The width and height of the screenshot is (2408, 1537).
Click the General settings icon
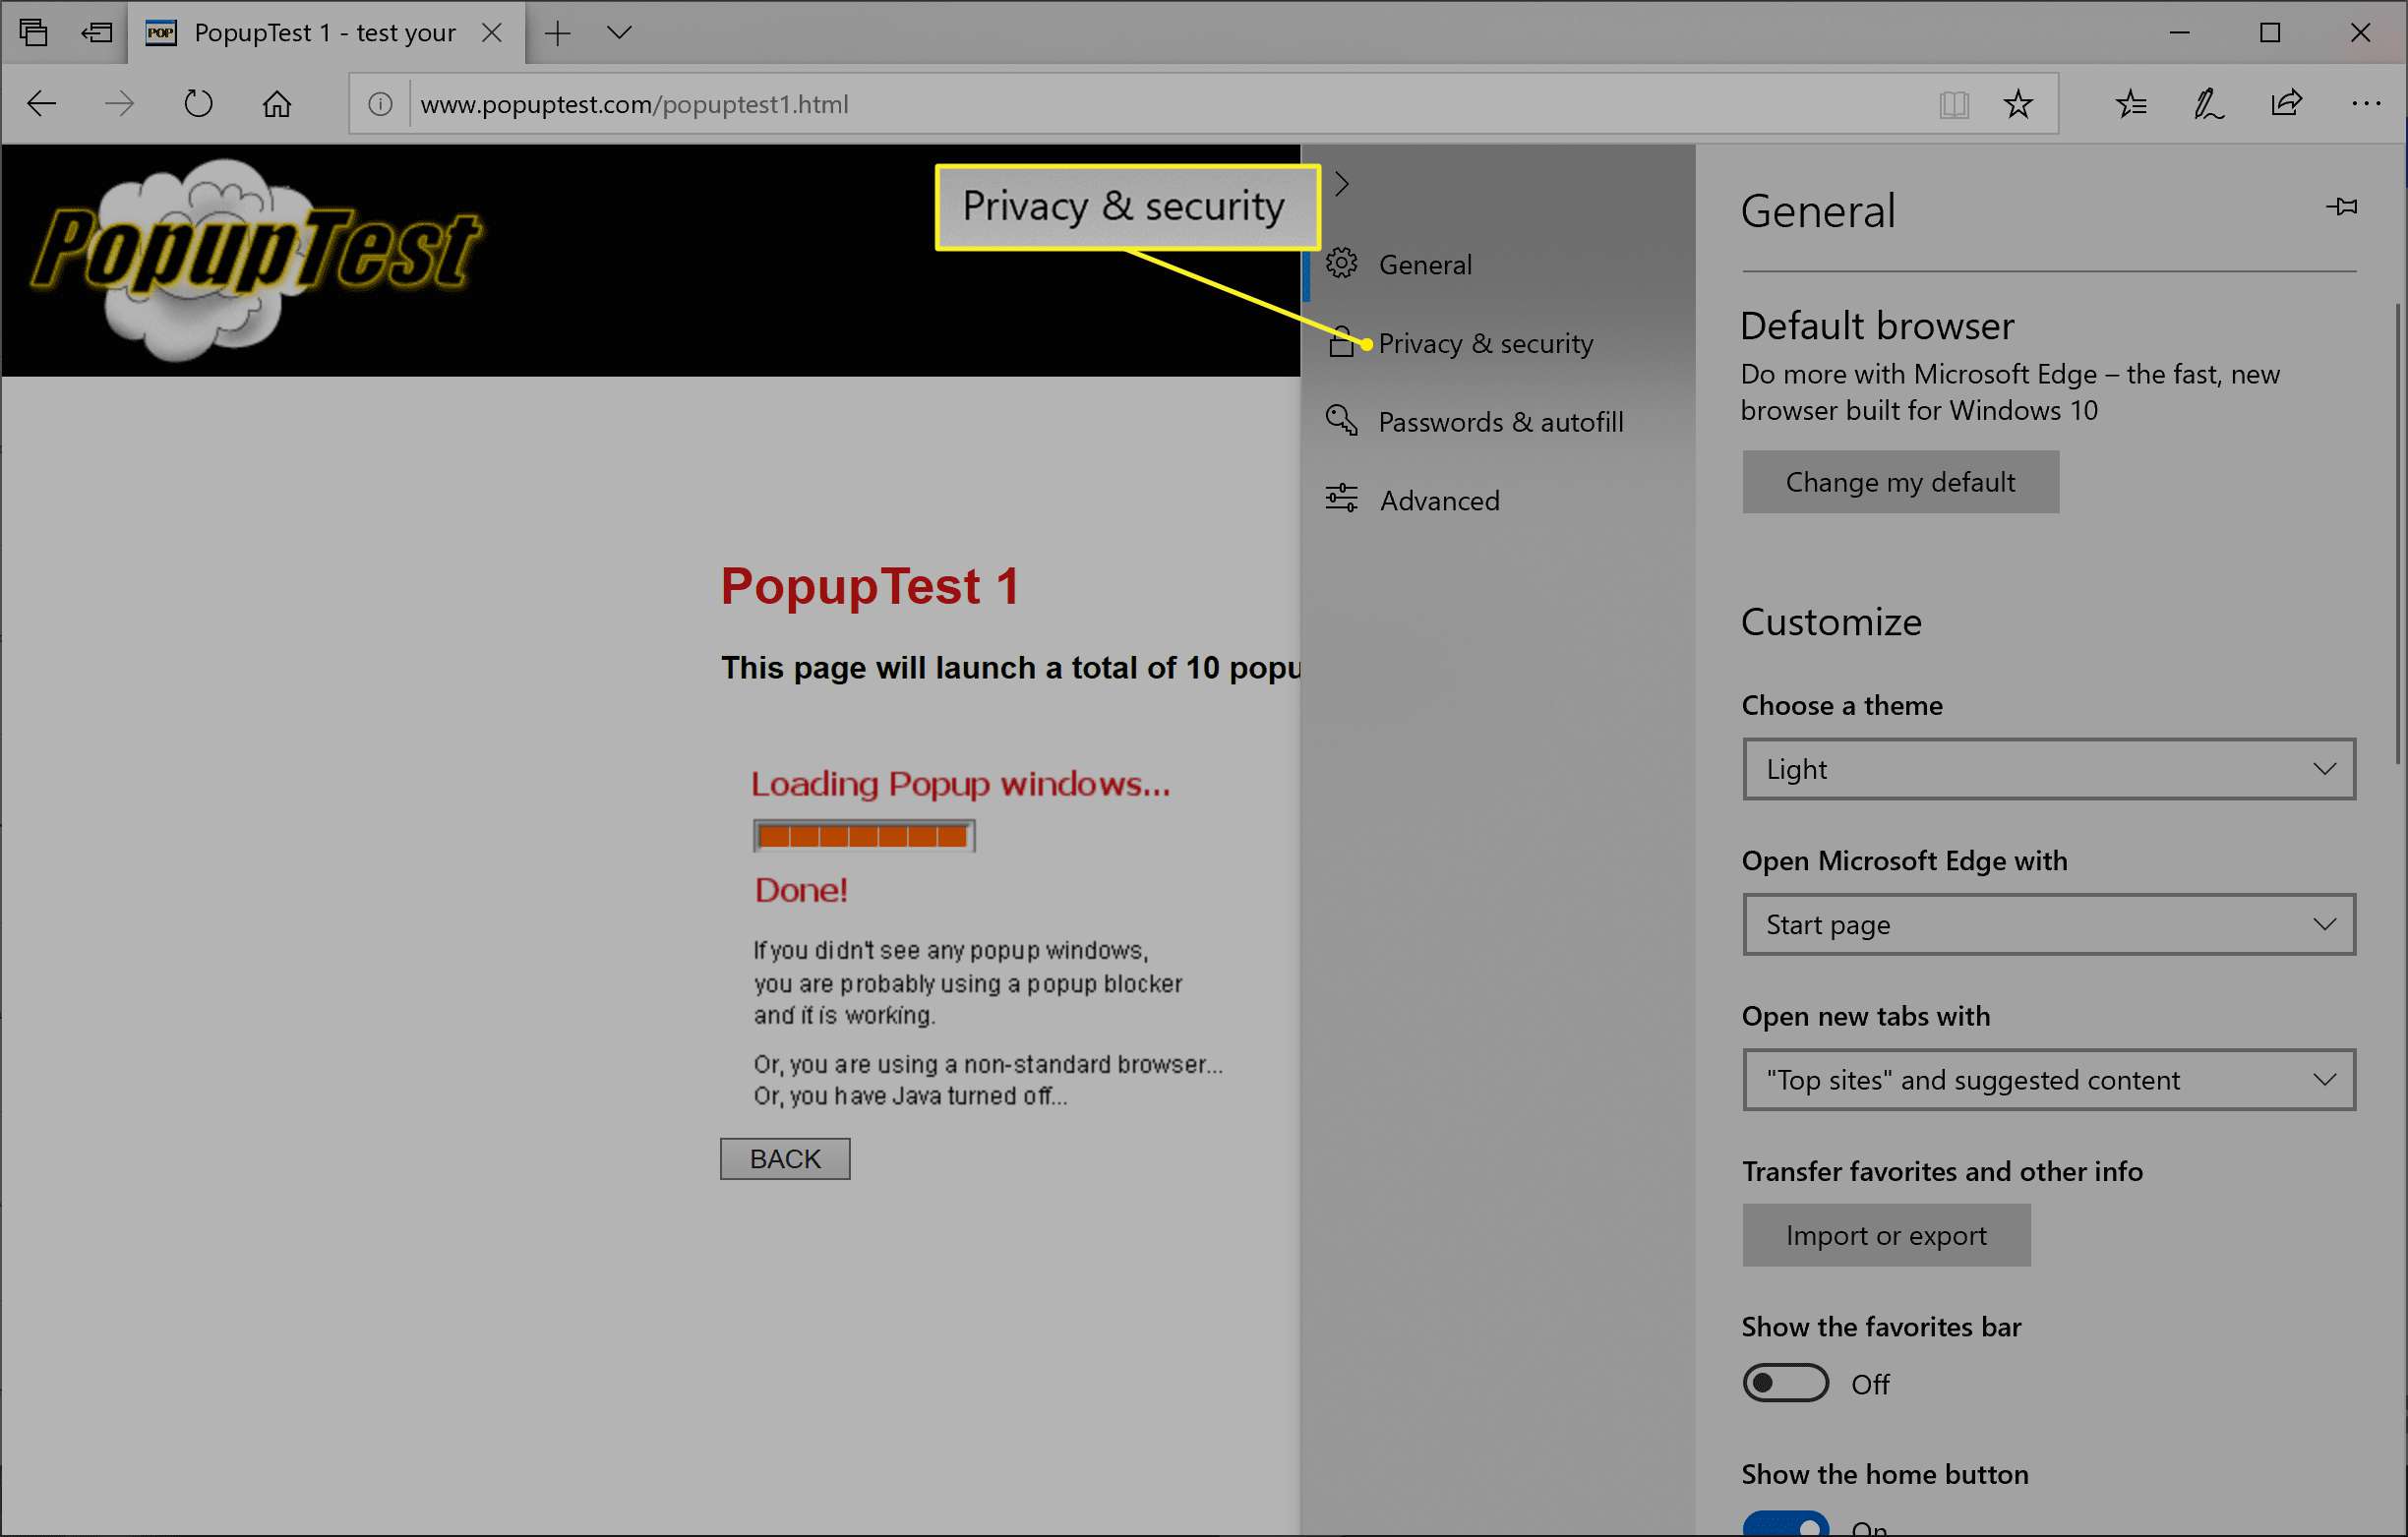coord(1341,262)
